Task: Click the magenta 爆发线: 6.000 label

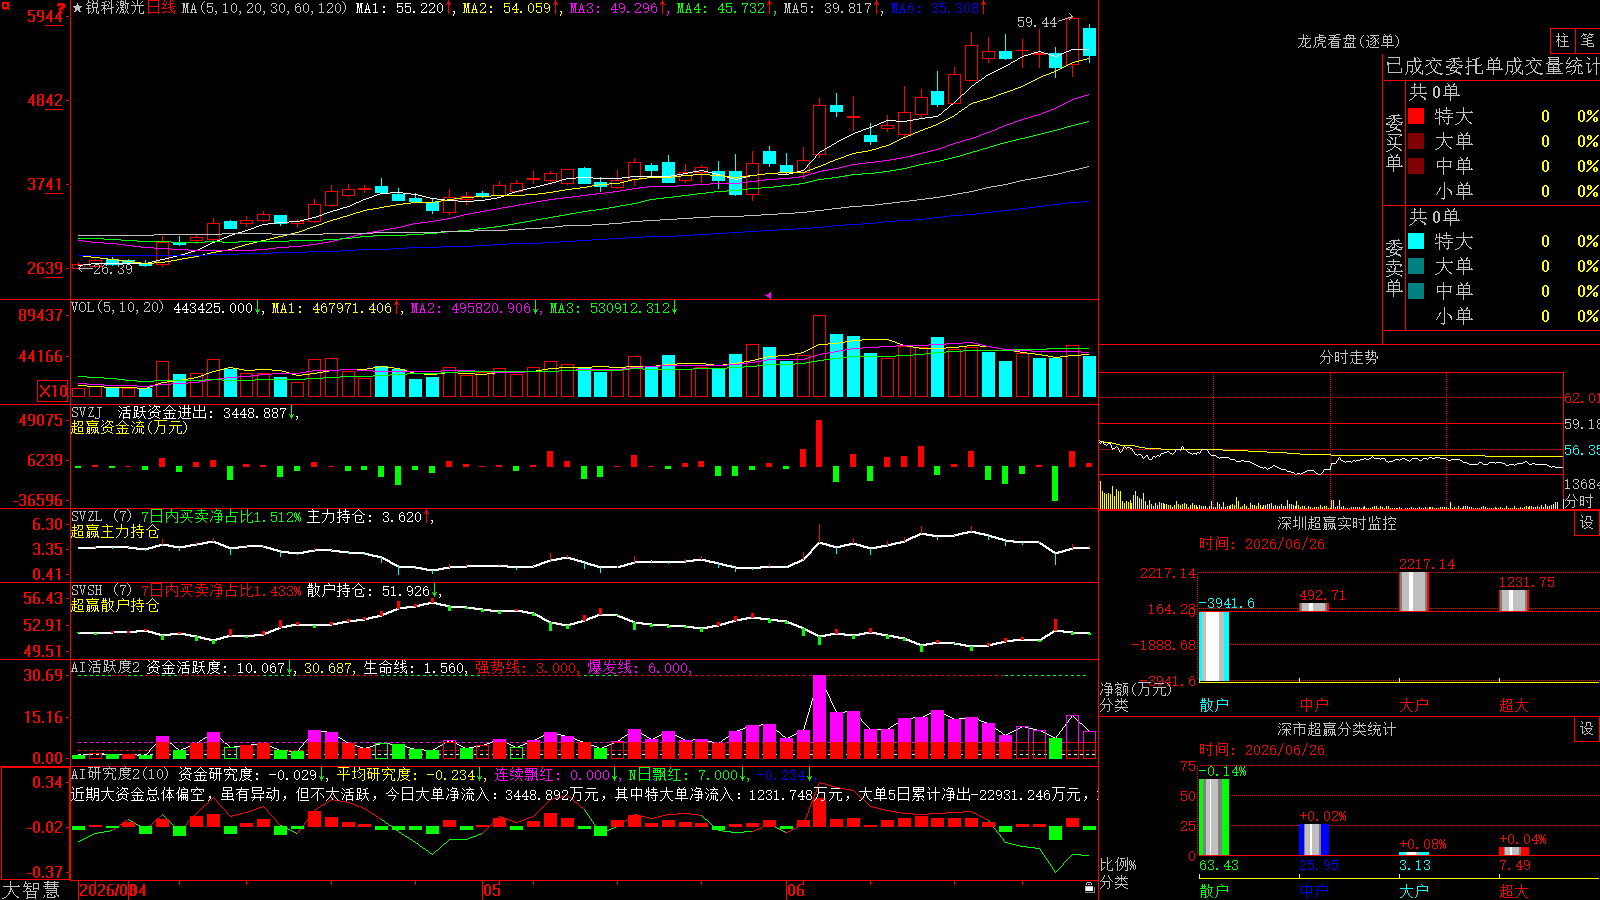Action: 639,668
